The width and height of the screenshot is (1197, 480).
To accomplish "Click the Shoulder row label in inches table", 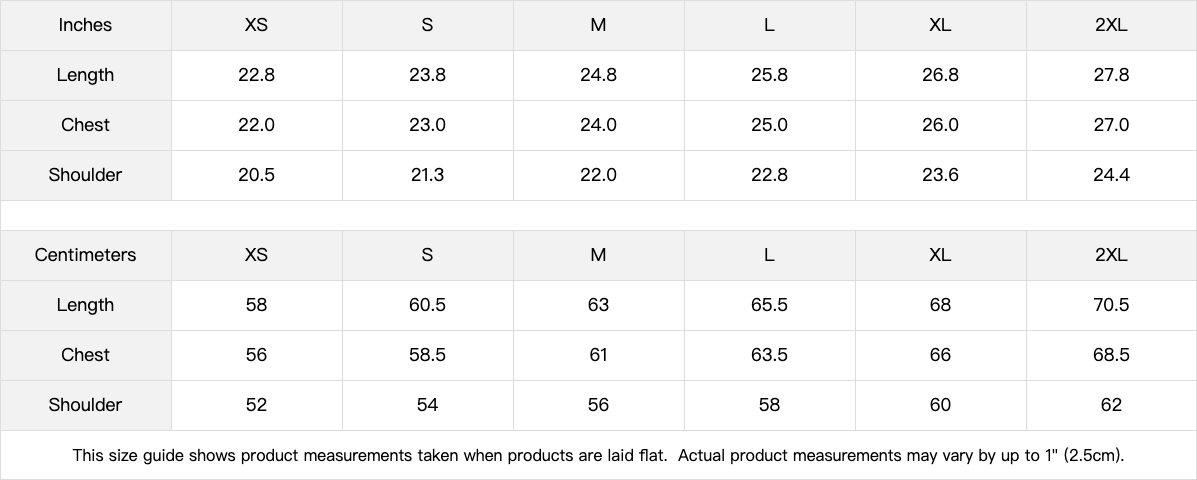I will click(x=85, y=175).
